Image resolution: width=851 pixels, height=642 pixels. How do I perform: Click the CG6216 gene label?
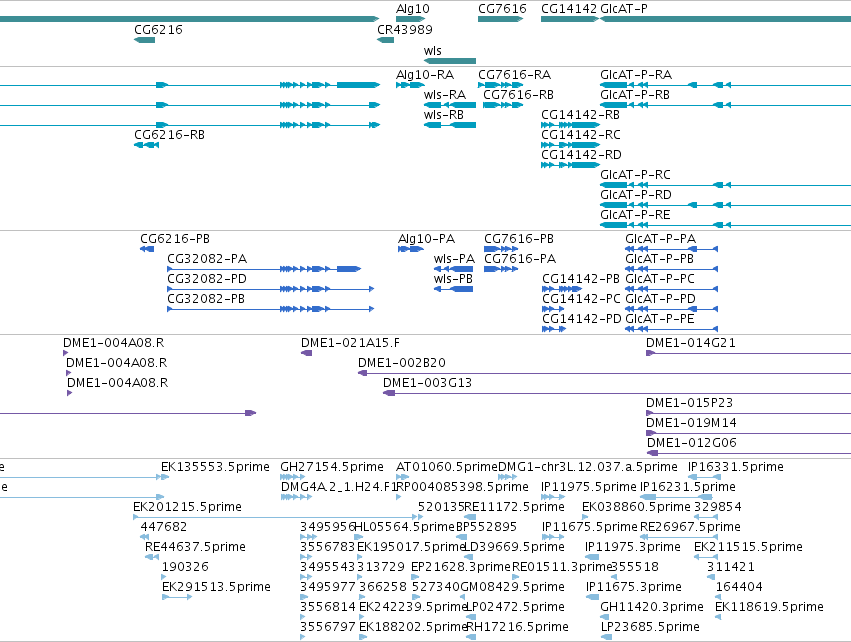tap(158, 29)
